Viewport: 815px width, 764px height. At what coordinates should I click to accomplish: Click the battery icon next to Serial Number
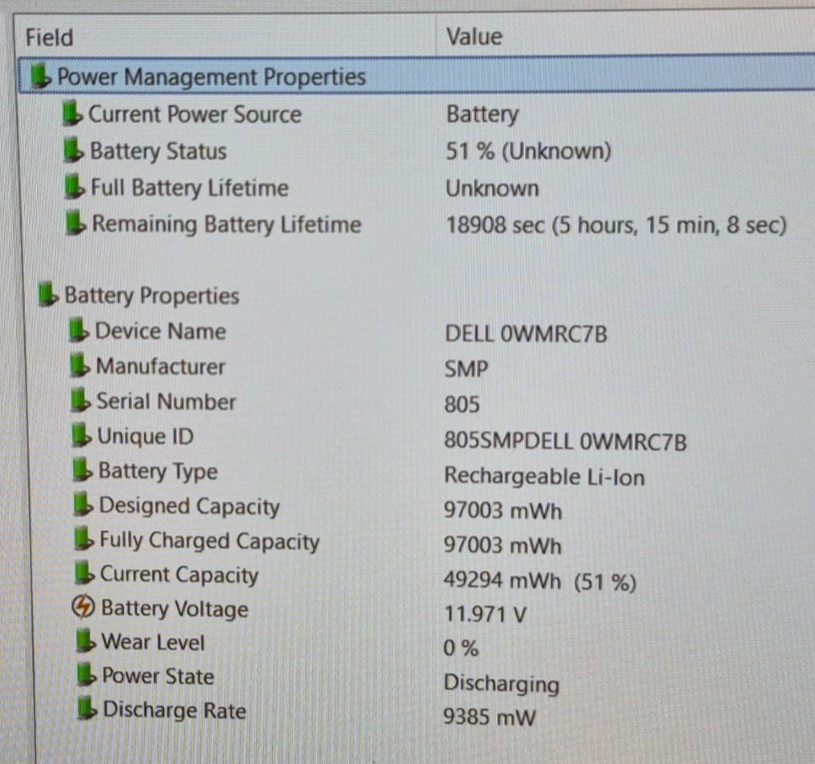(81, 400)
